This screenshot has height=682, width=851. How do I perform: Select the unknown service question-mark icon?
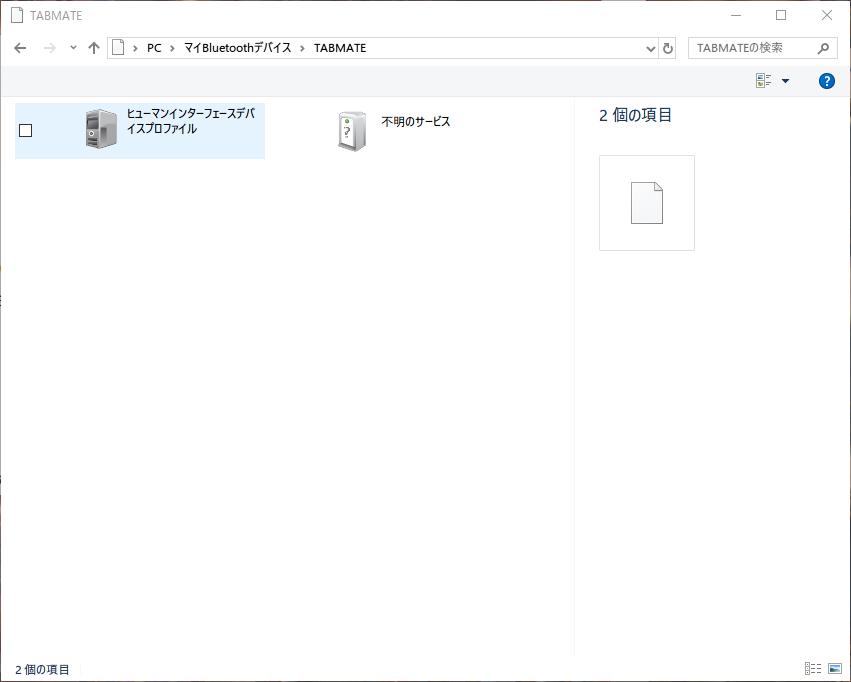point(352,130)
